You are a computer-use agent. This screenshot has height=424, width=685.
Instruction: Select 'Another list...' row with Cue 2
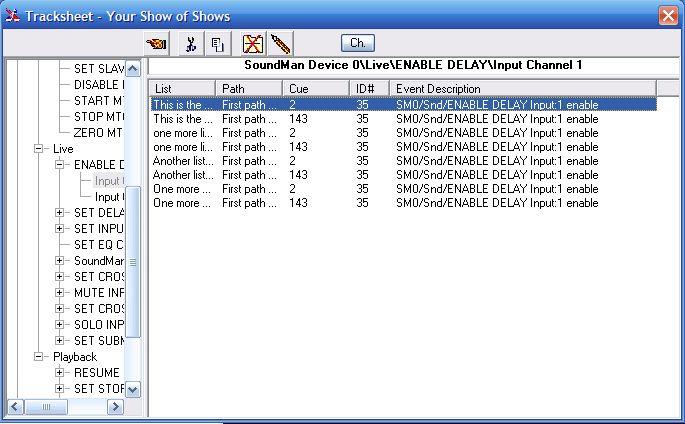click(x=403, y=161)
